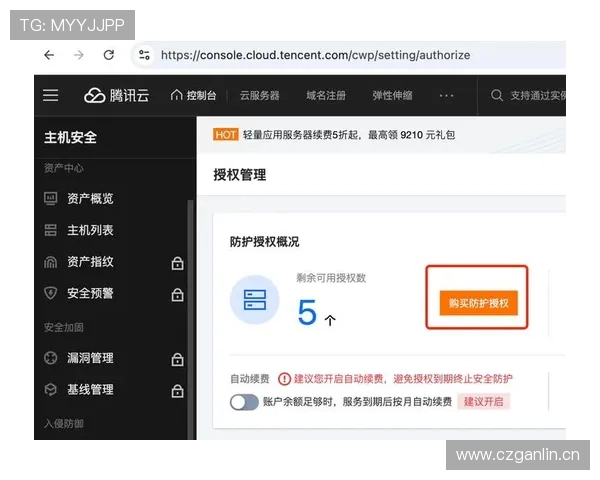Click the 购买防护授权 orange button
600x480 pixels.
(x=478, y=303)
